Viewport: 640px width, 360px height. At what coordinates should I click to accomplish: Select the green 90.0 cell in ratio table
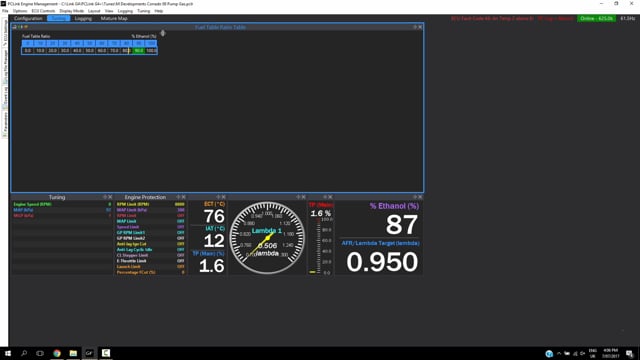tap(139, 51)
